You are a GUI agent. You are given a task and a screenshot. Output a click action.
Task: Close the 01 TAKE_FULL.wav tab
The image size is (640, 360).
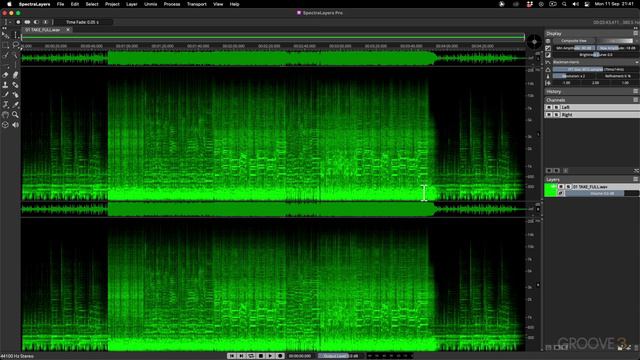(68, 30)
